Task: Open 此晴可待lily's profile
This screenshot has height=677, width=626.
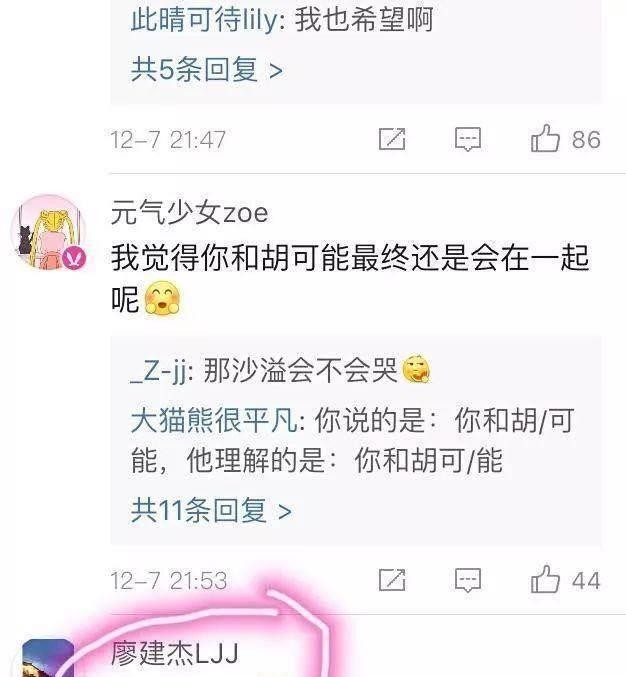Action: [205, 20]
